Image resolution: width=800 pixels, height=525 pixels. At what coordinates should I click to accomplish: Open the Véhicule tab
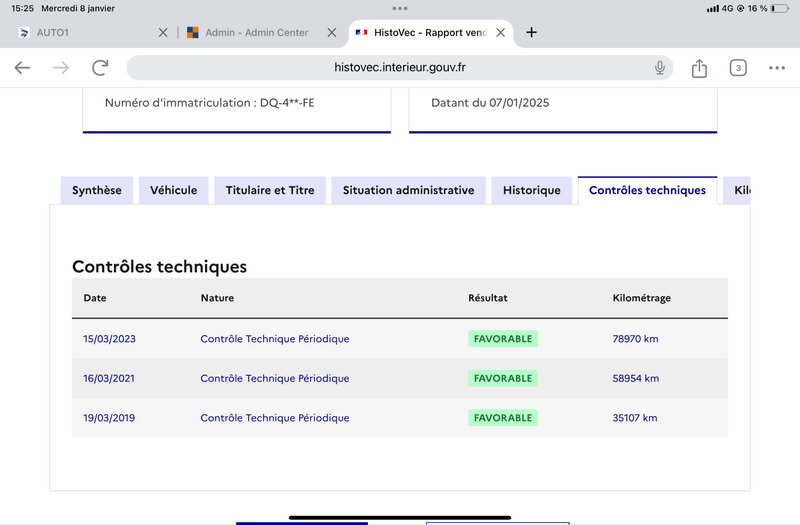point(173,190)
